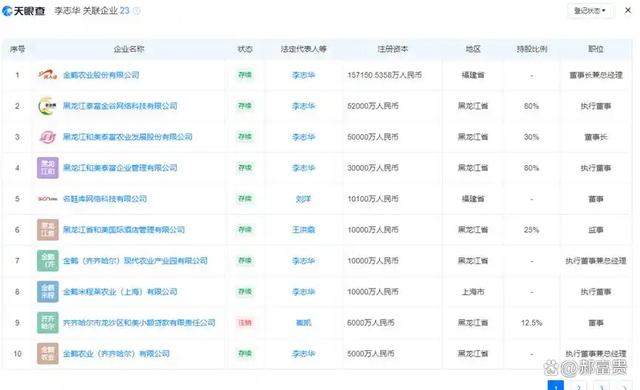Viewport: 640px width, 390px height.
Task: Click the 30% shareholding cell
Action: coord(531,137)
